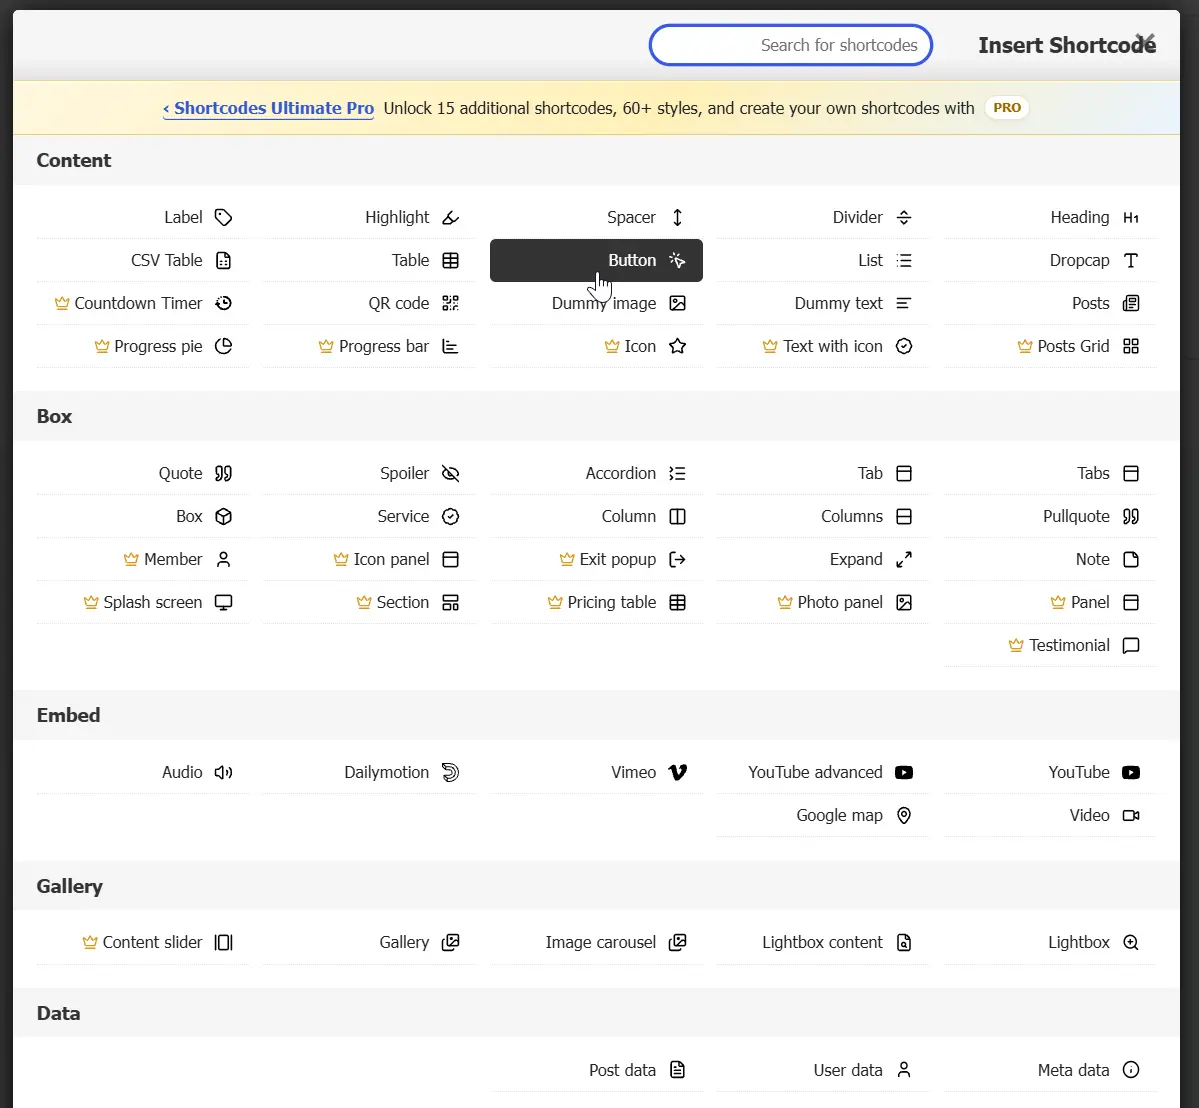Choose the Dummy text shortcode label
Screen dimensions: 1199x1108
[838, 304]
